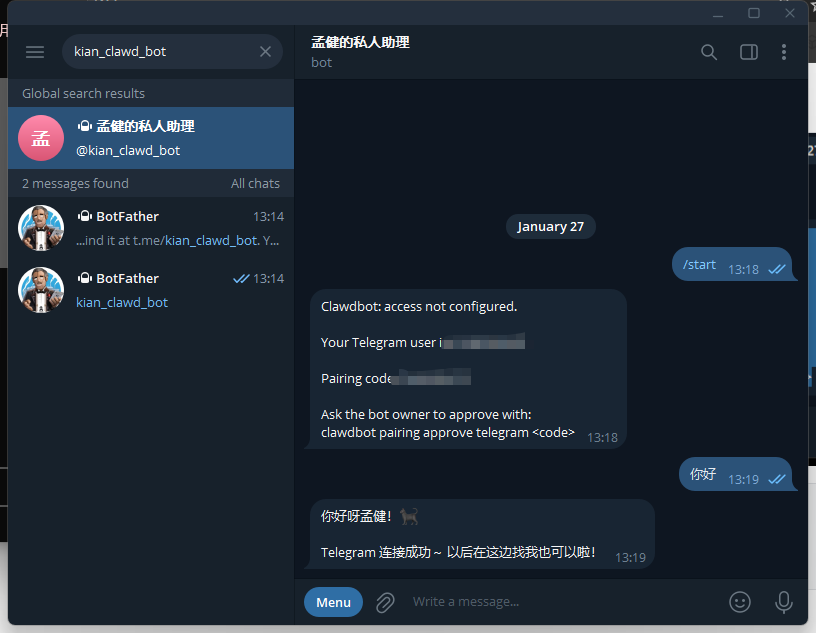Click the January 27 date badge

(551, 226)
